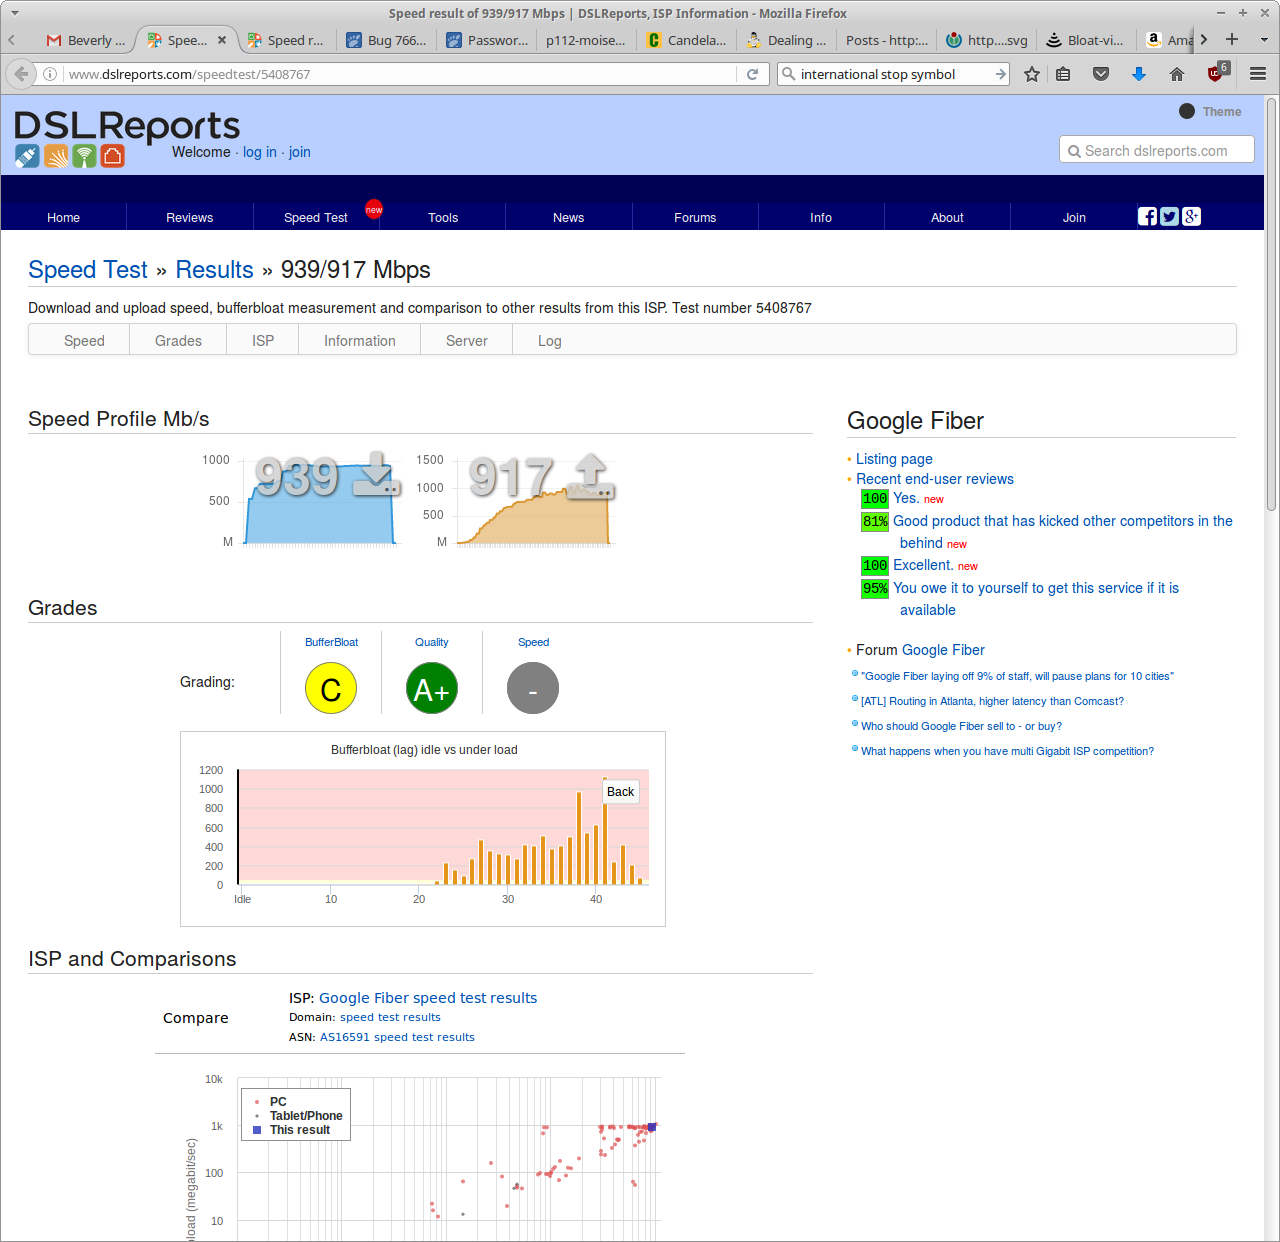Click the Back button on bufferbloat chart
The width and height of the screenshot is (1280, 1242).
(620, 791)
